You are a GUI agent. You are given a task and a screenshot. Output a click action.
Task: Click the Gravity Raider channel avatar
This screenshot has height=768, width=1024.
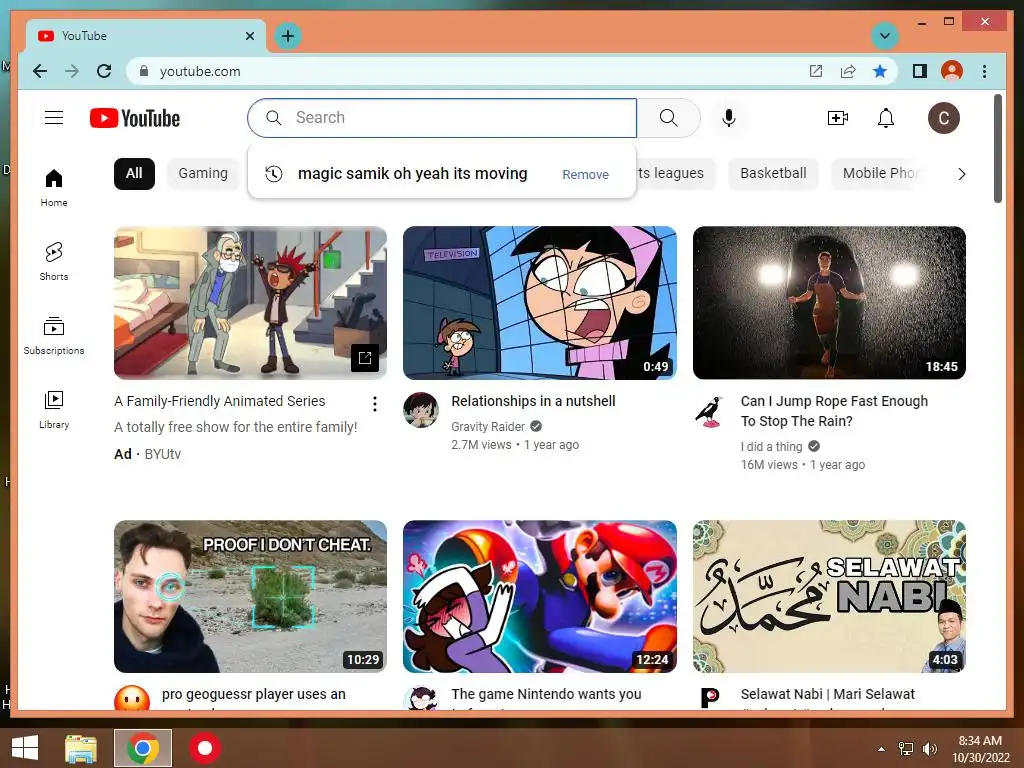421,409
